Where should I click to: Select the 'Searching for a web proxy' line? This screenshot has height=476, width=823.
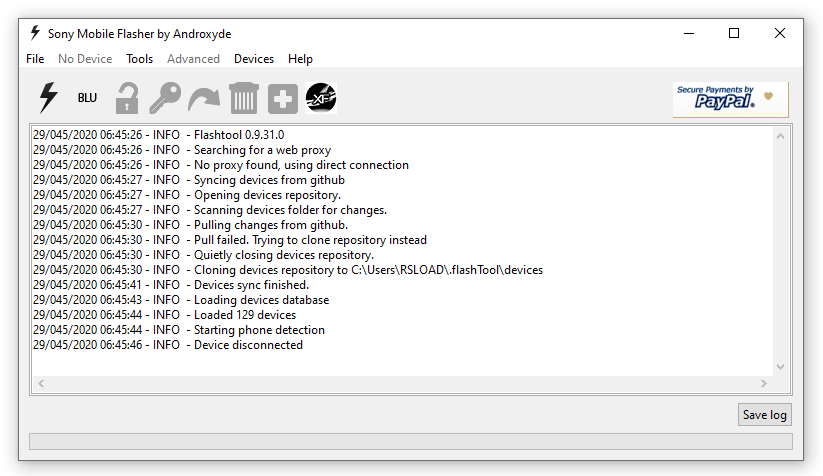point(182,150)
